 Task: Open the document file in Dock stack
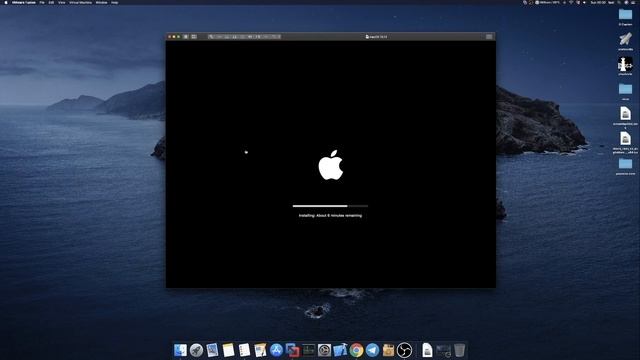[x=427, y=350]
